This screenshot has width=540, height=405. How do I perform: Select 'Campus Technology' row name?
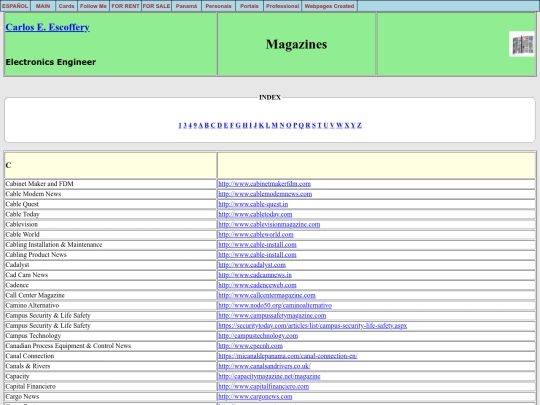pos(33,336)
